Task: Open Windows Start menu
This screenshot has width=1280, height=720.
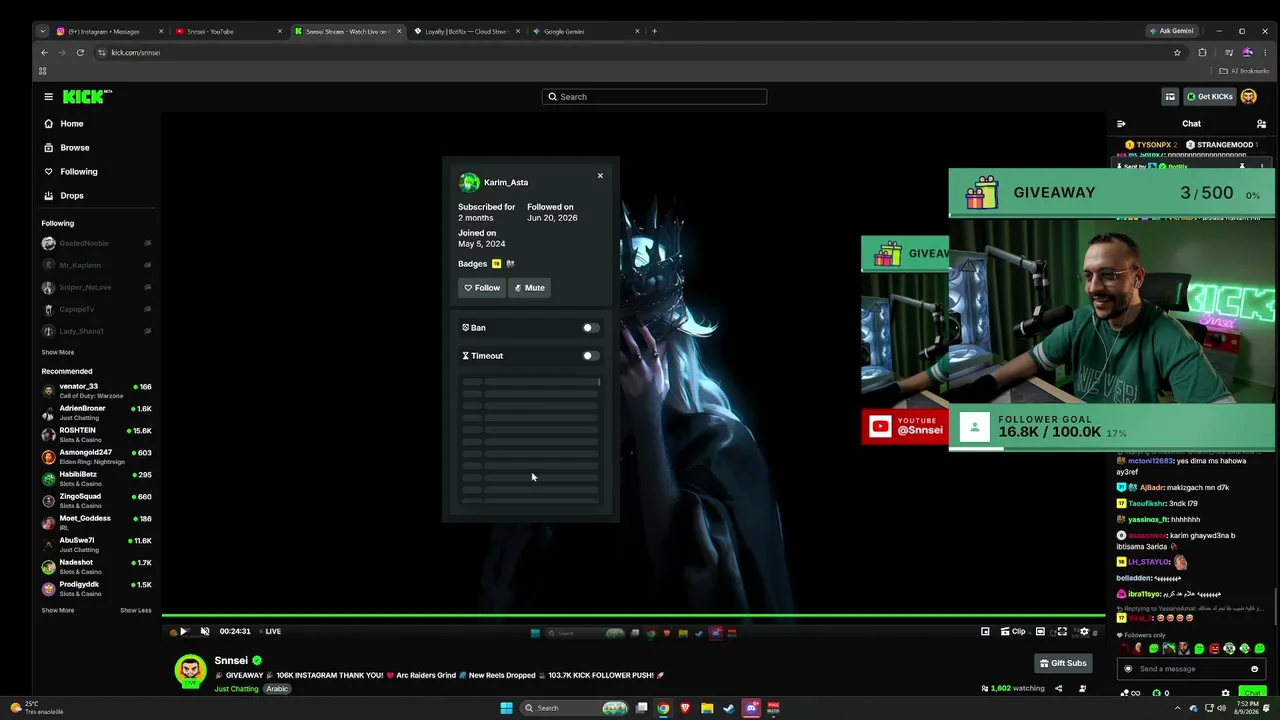Action: [x=506, y=708]
